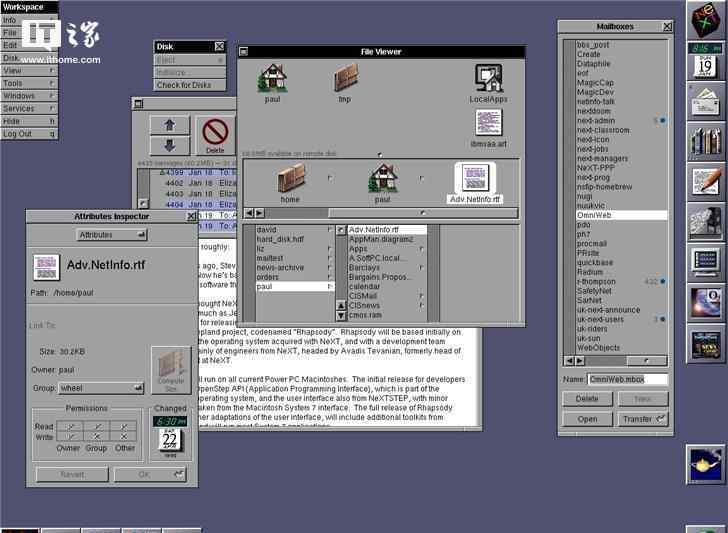Open the NeXT cube dock icon
728x533 pixels.
pyautogui.click(x=705, y=20)
